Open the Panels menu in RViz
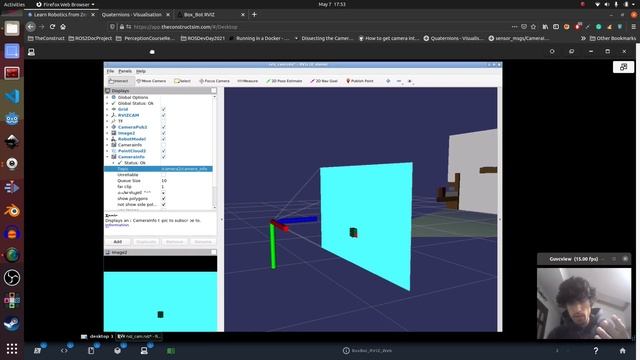The width and height of the screenshot is (640, 360). 125,71
